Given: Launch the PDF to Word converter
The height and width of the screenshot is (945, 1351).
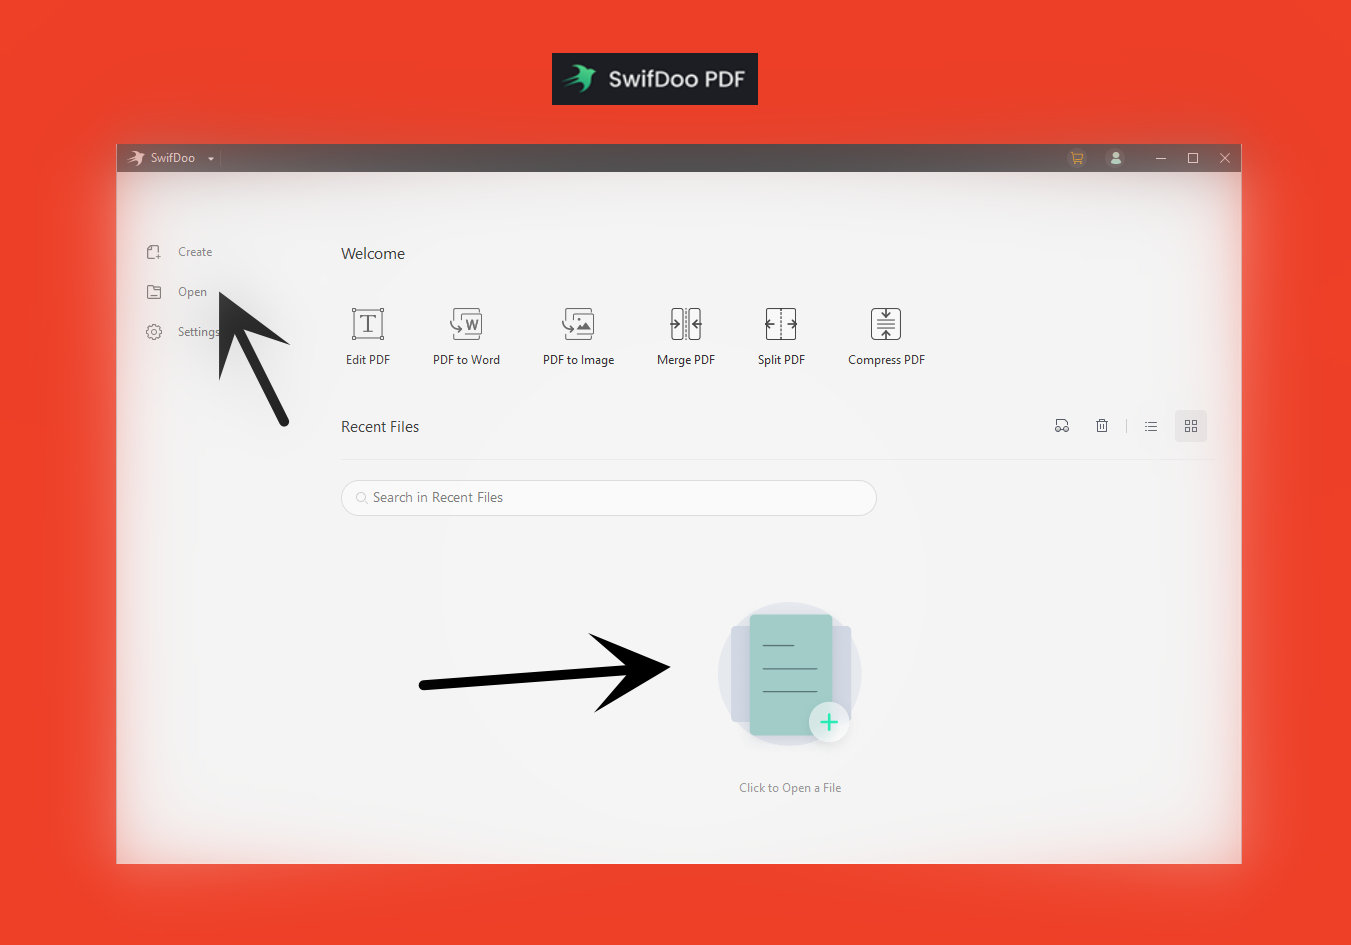Looking at the screenshot, I should (466, 337).
